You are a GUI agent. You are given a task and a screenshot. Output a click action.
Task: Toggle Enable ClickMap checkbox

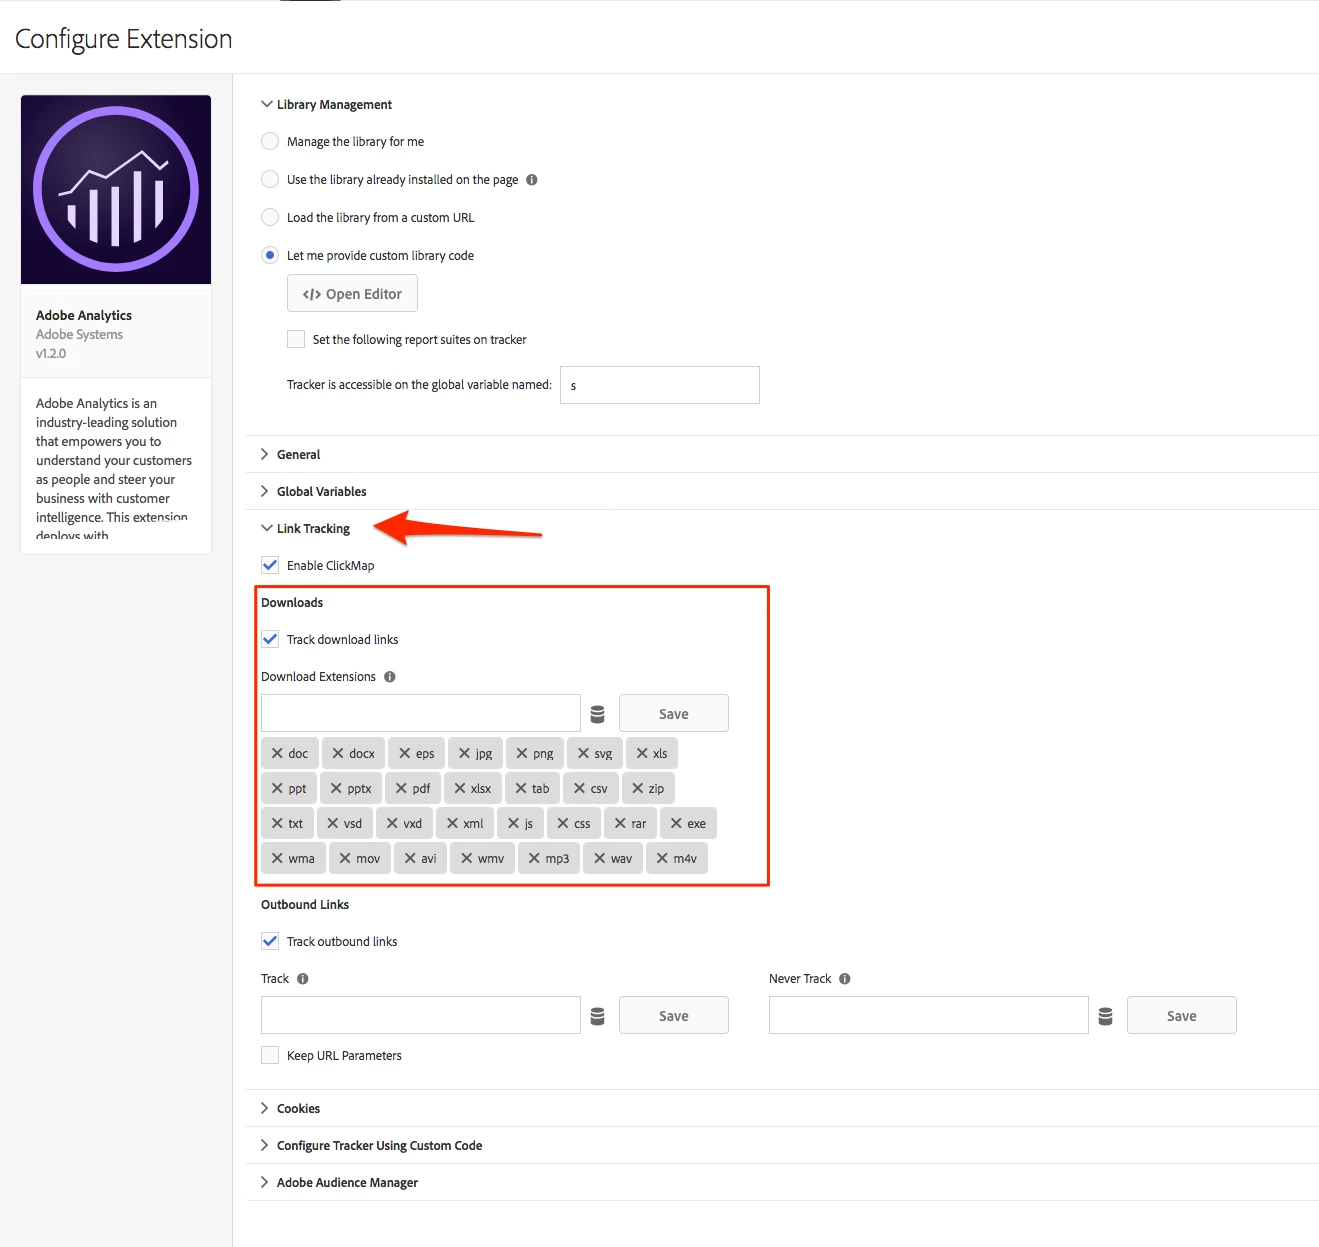tap(270, 565)
